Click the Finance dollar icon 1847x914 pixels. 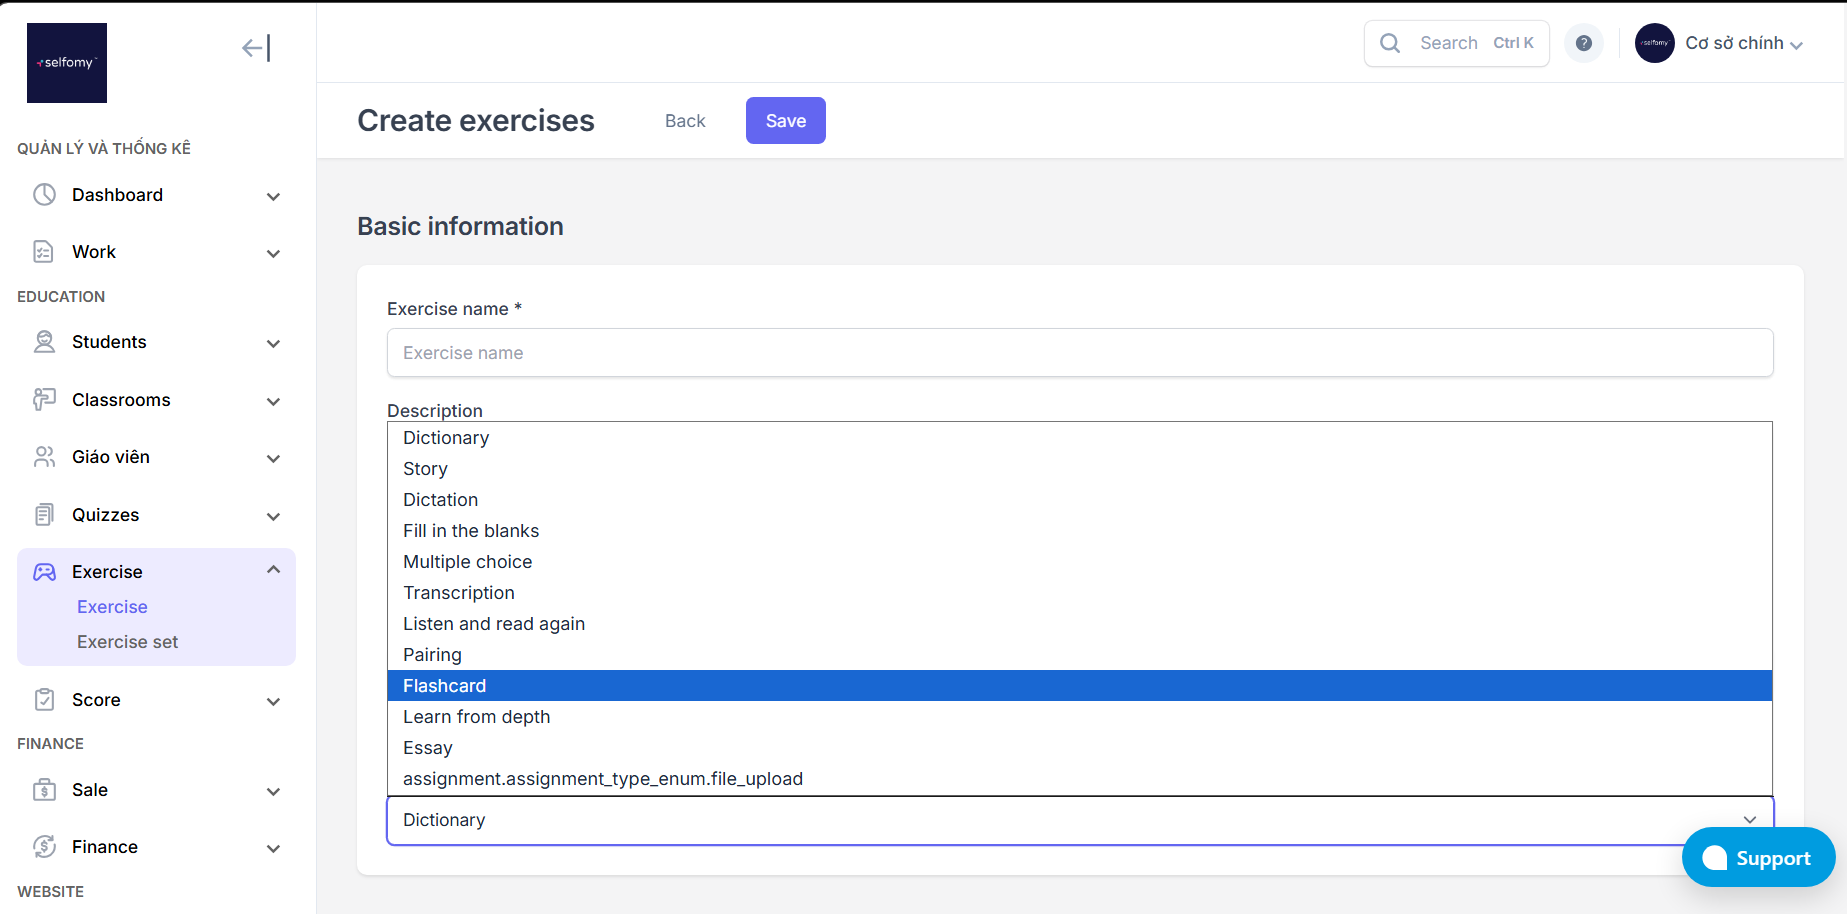click(x=44, y=847)
